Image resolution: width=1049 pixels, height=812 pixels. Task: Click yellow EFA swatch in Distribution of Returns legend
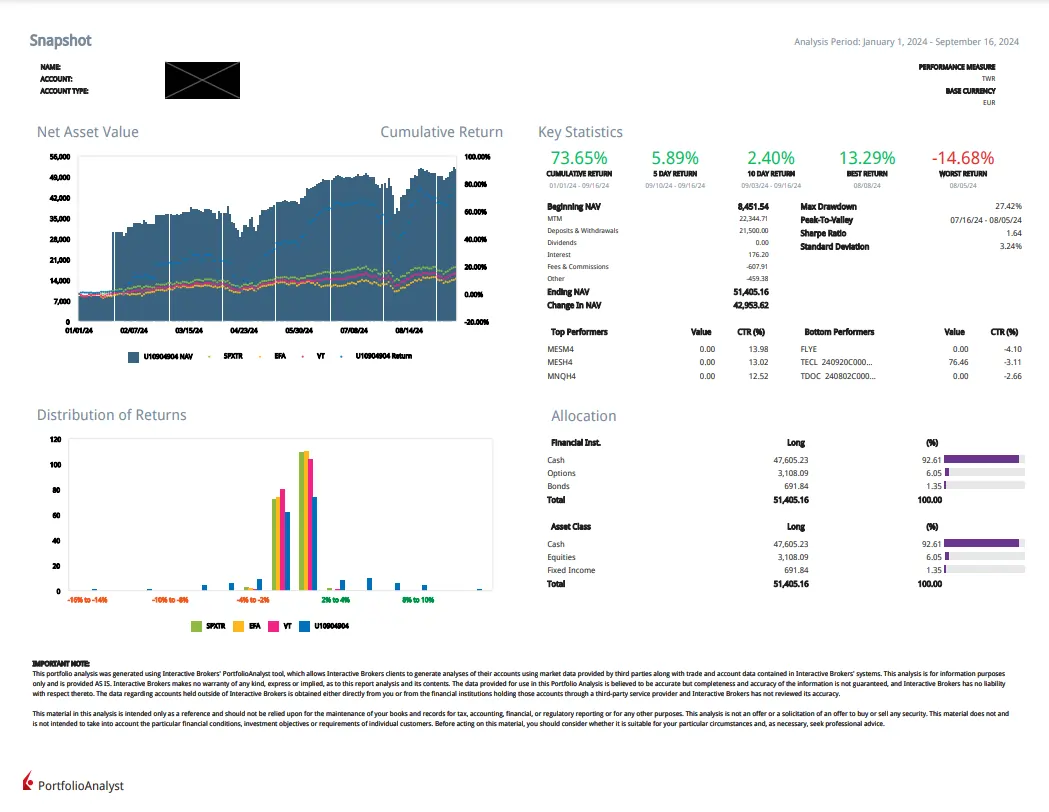(x=239, y=626)
